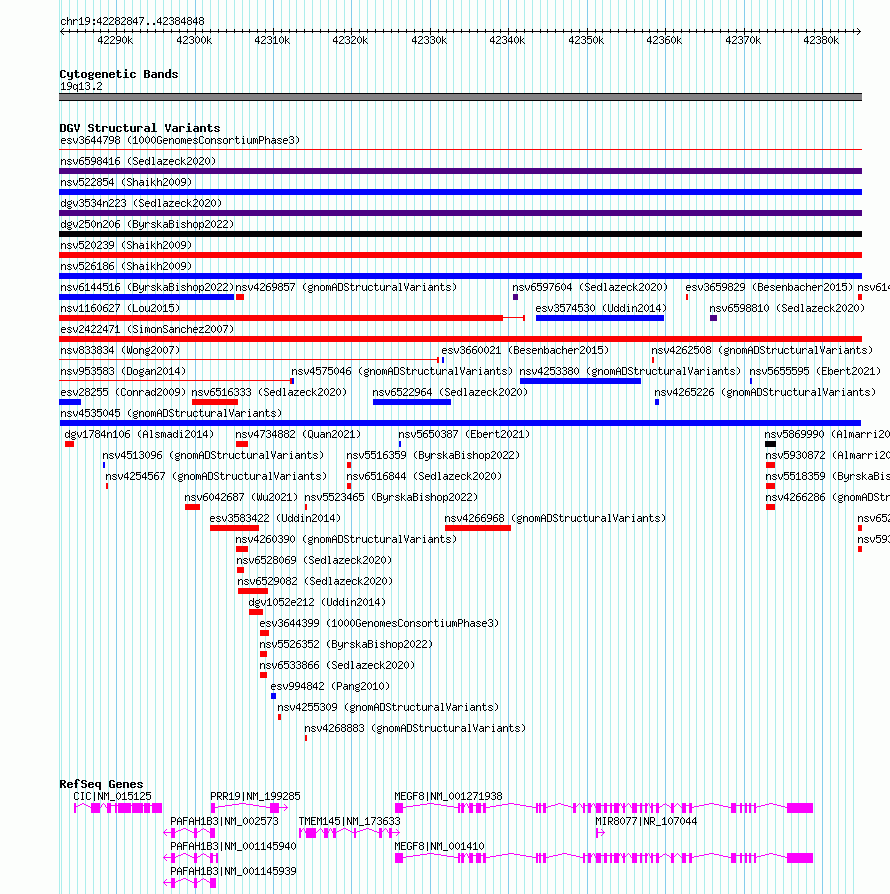890x894 pixels.
Task: Click MIR8077|NR_107044 gene label
Action: [646, 822]
